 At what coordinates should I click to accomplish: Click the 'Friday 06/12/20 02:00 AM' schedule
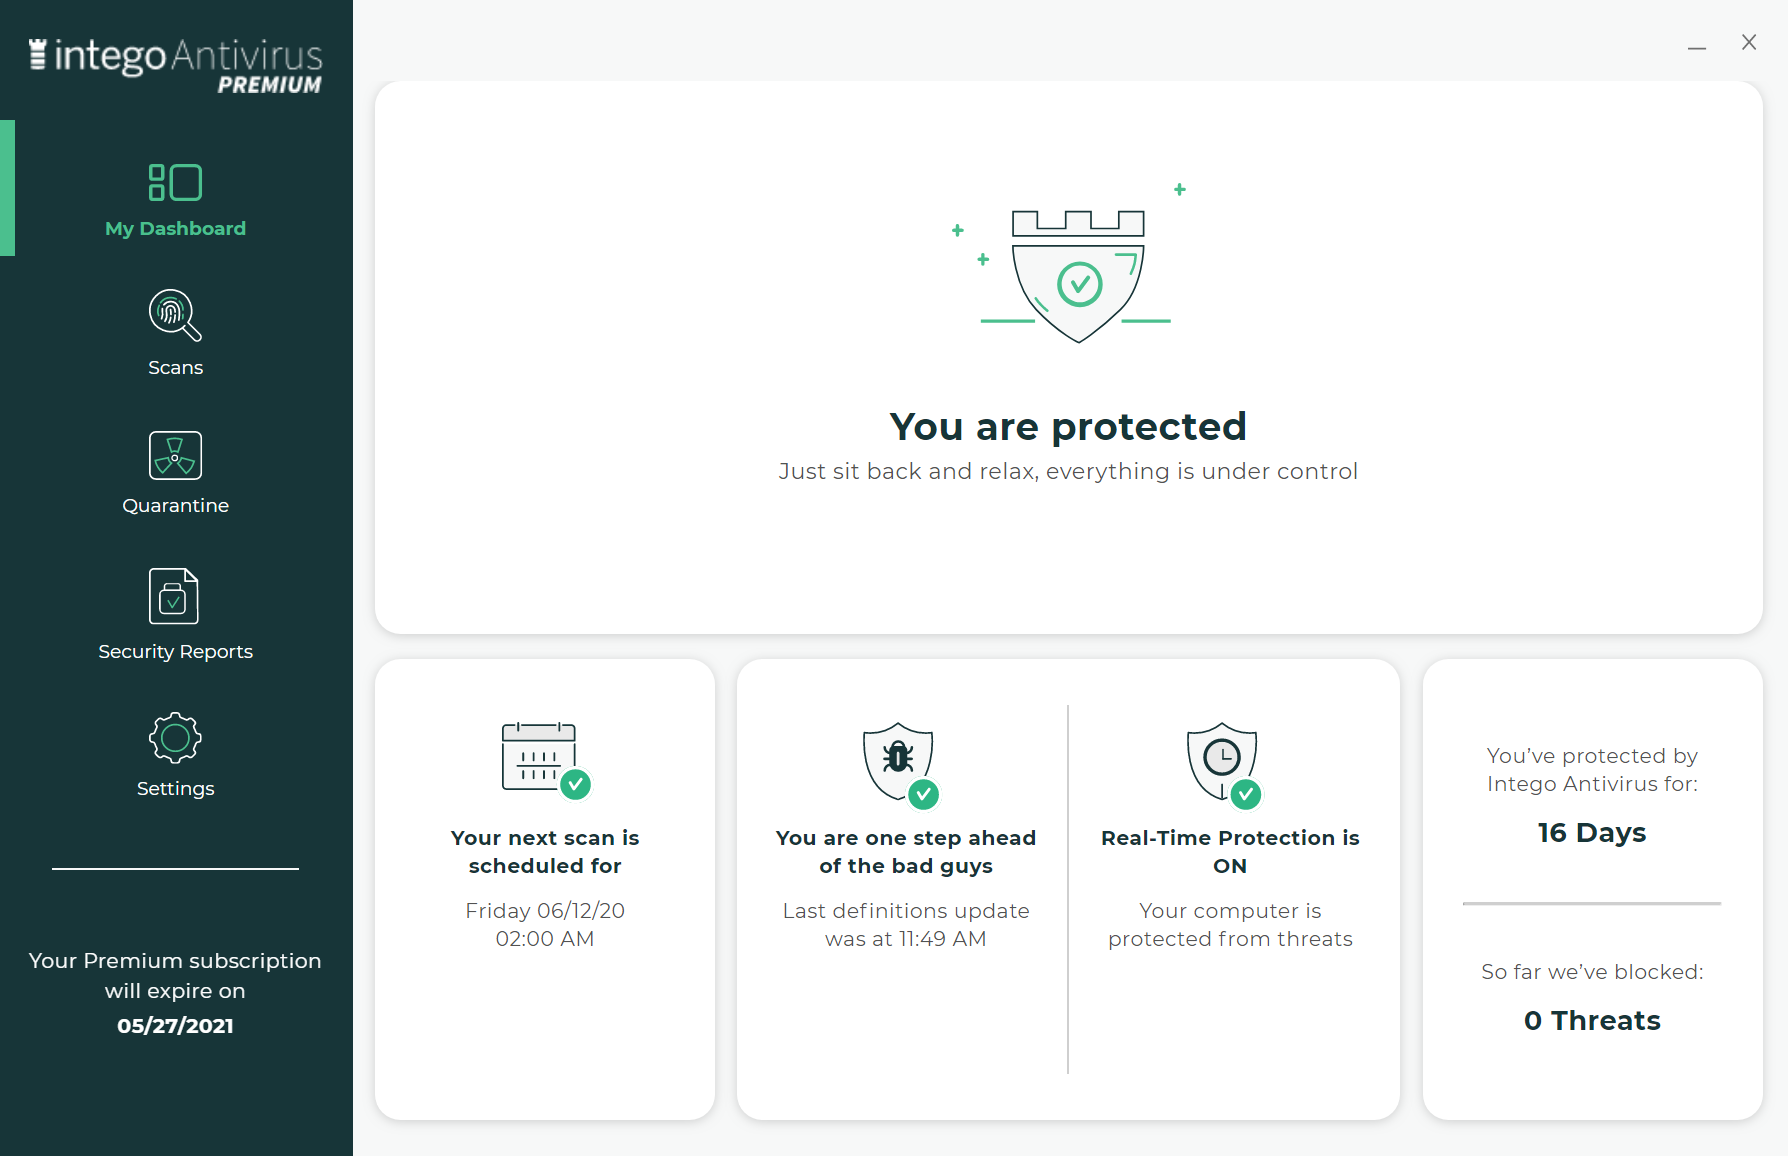click(545, 925)
